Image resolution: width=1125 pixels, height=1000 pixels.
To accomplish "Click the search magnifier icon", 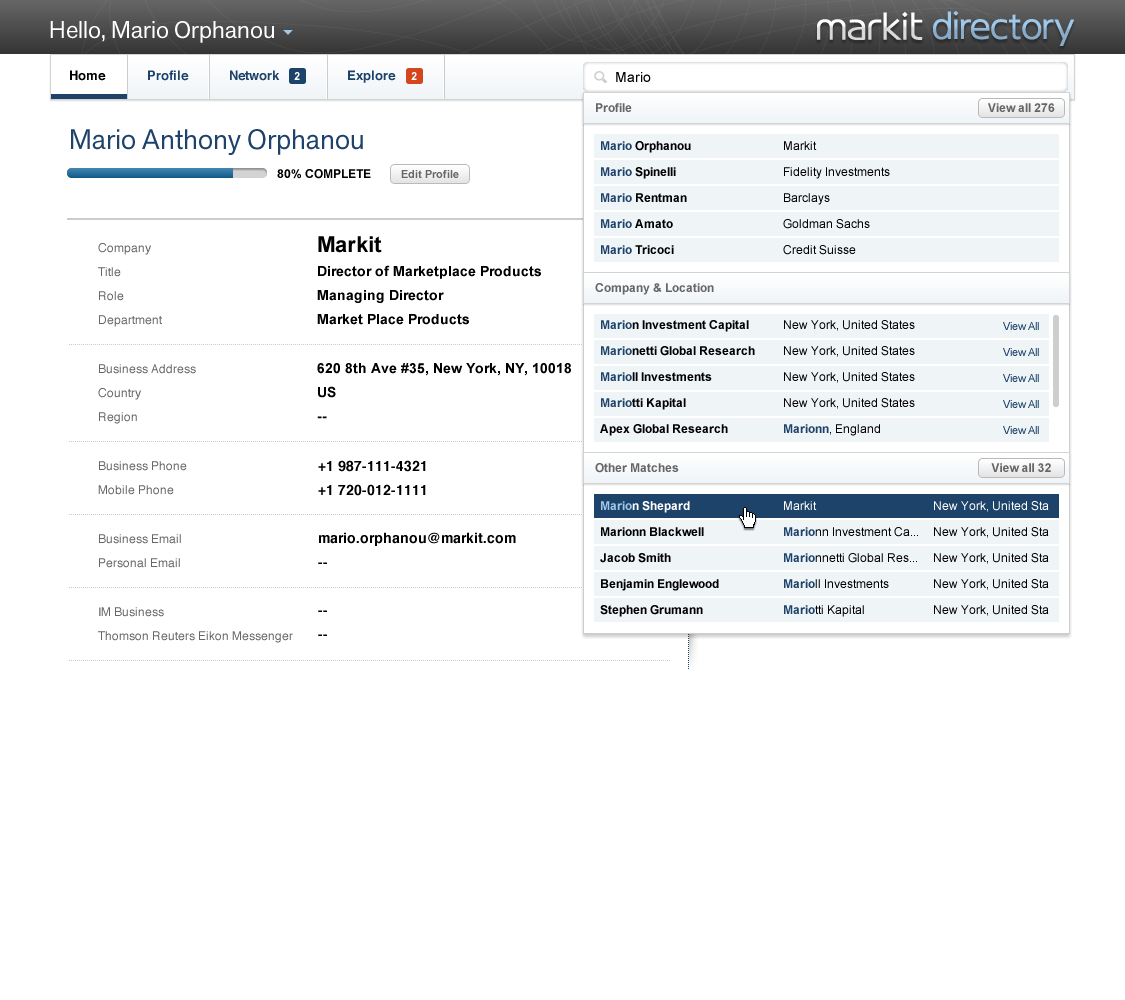I will 601,77.
